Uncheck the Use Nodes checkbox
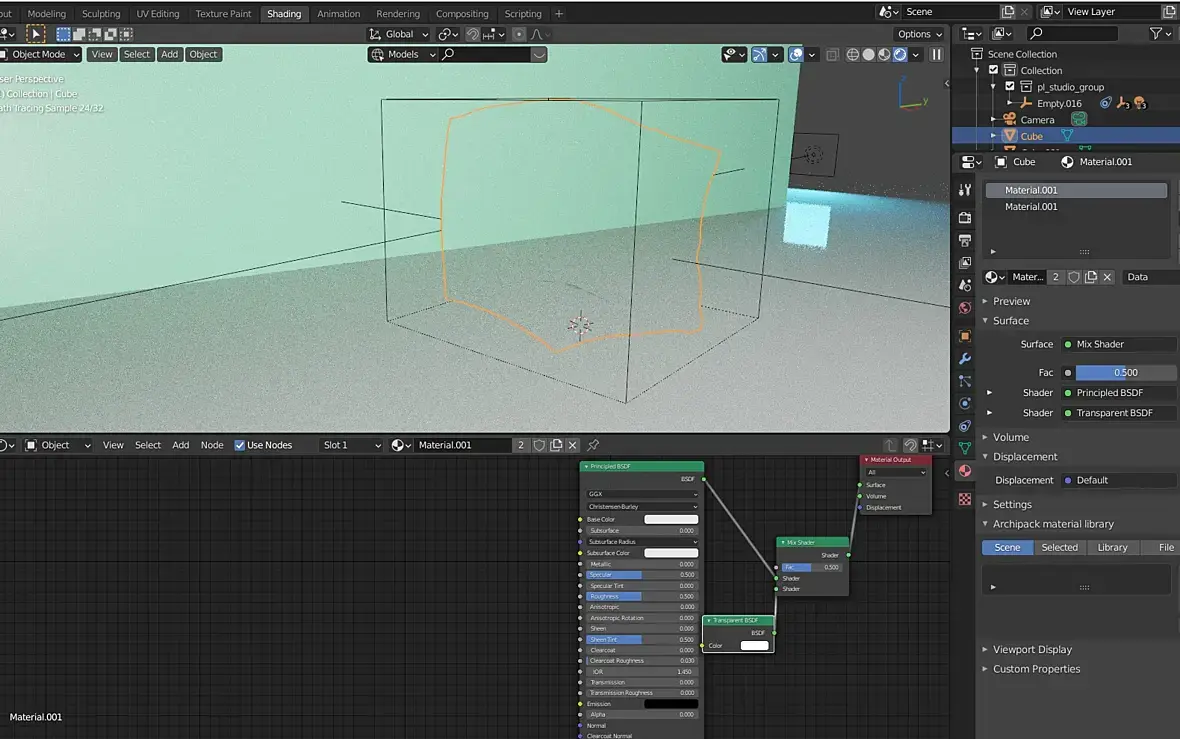Screen dimensions: 1180x739 click(x=240, y=445)
